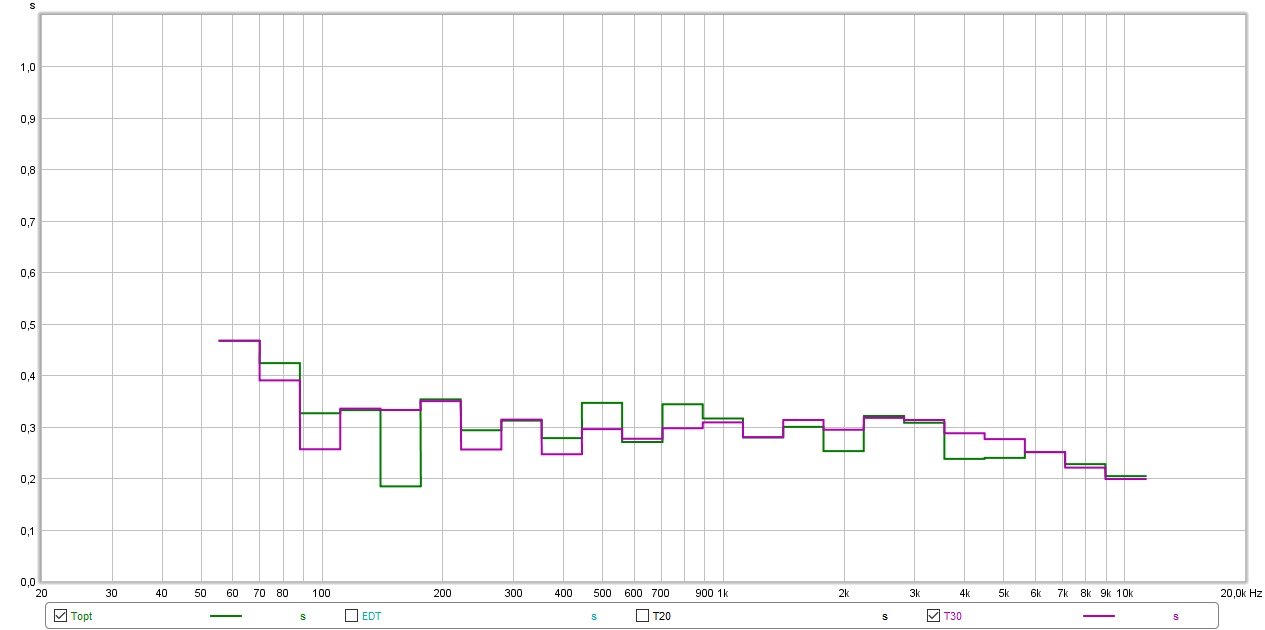Click the green Topt dip near 150 Hz
The height and width of the screenshot is (630, 1265).
(400, 486)
